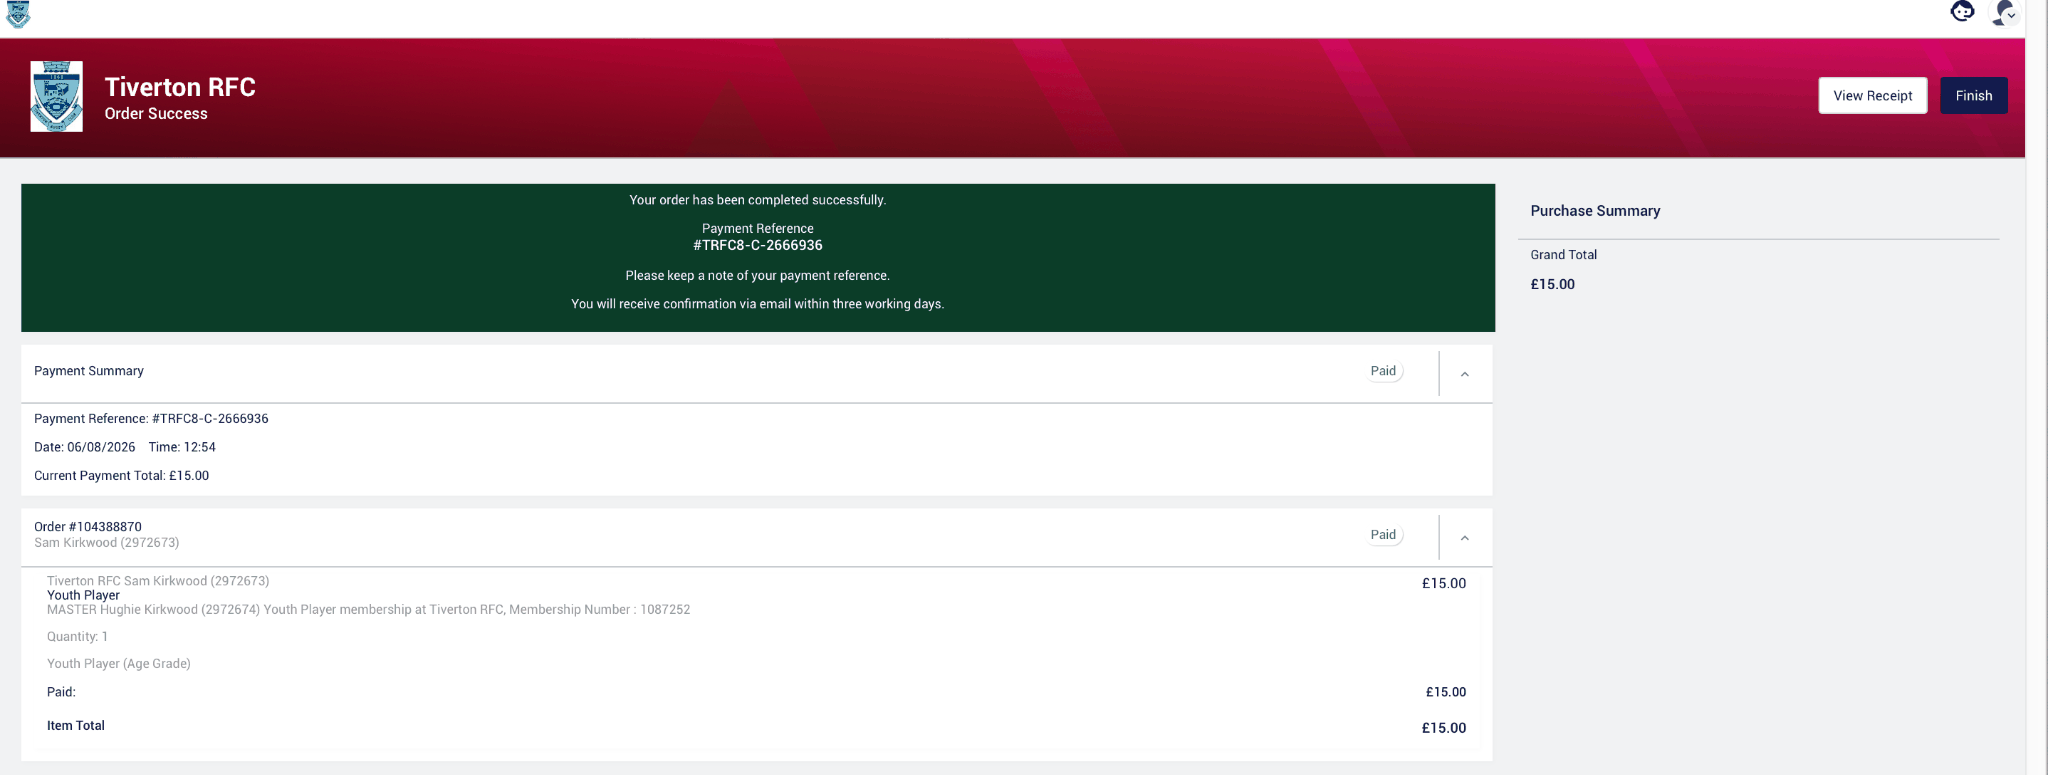Viewport: 2048px width, 775px height.
Task: Click 'Please keep a note of your payment reference.'
Action: (x=758, y=276)
